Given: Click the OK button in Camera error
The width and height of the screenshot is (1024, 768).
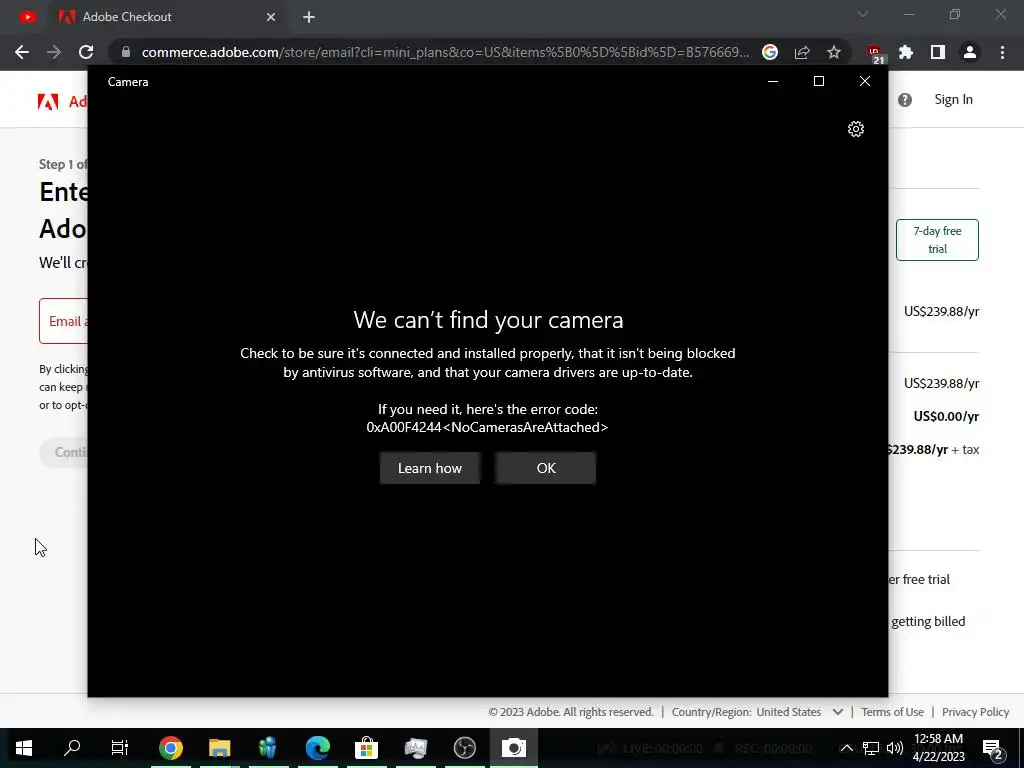Looking at the screenshot, I should (545, 468).
